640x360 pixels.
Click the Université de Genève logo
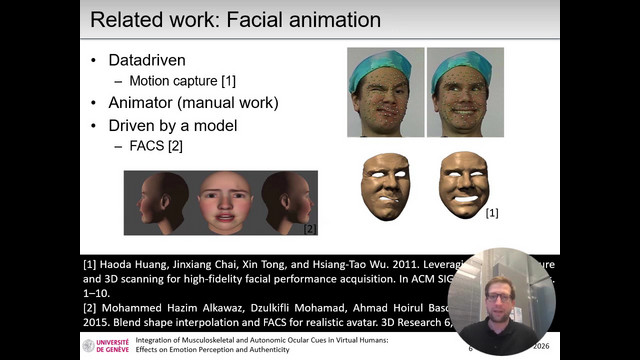tap(106, 345)
